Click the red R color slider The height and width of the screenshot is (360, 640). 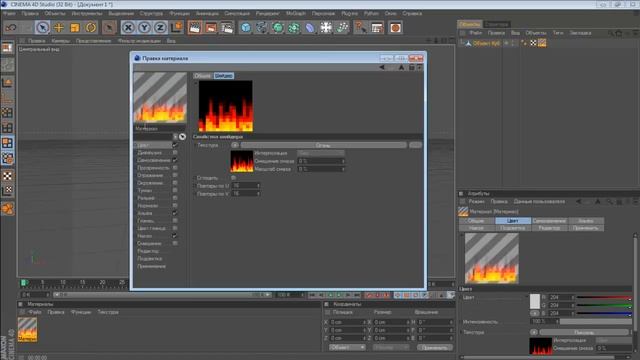604,298
